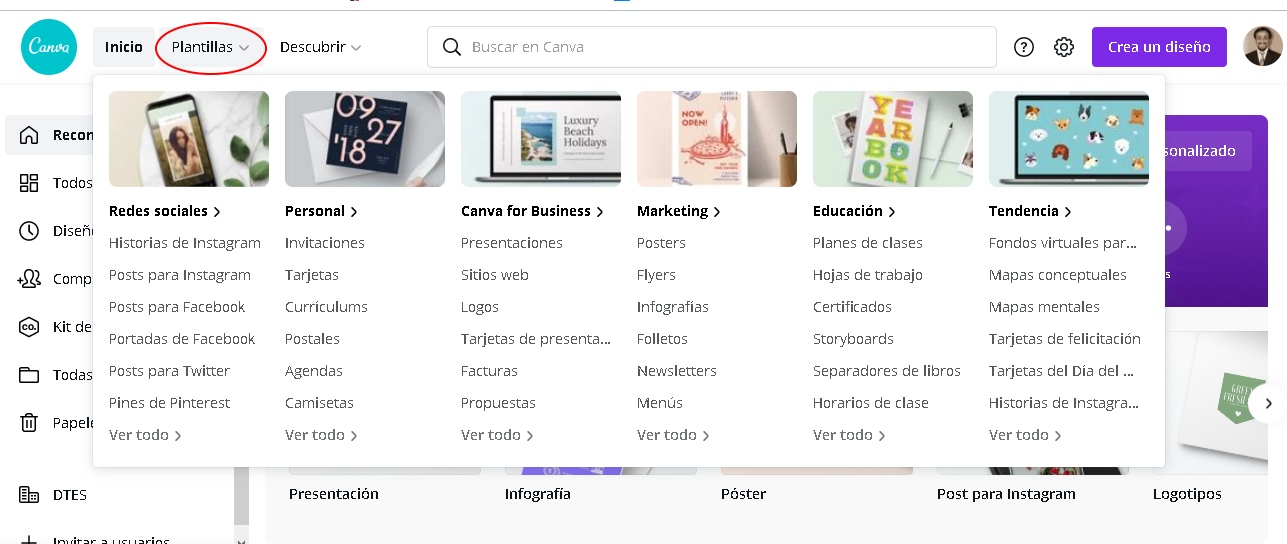Screen dimensions: 1287x544
Task: Click the home icon in sidebar
Action: 30,135
